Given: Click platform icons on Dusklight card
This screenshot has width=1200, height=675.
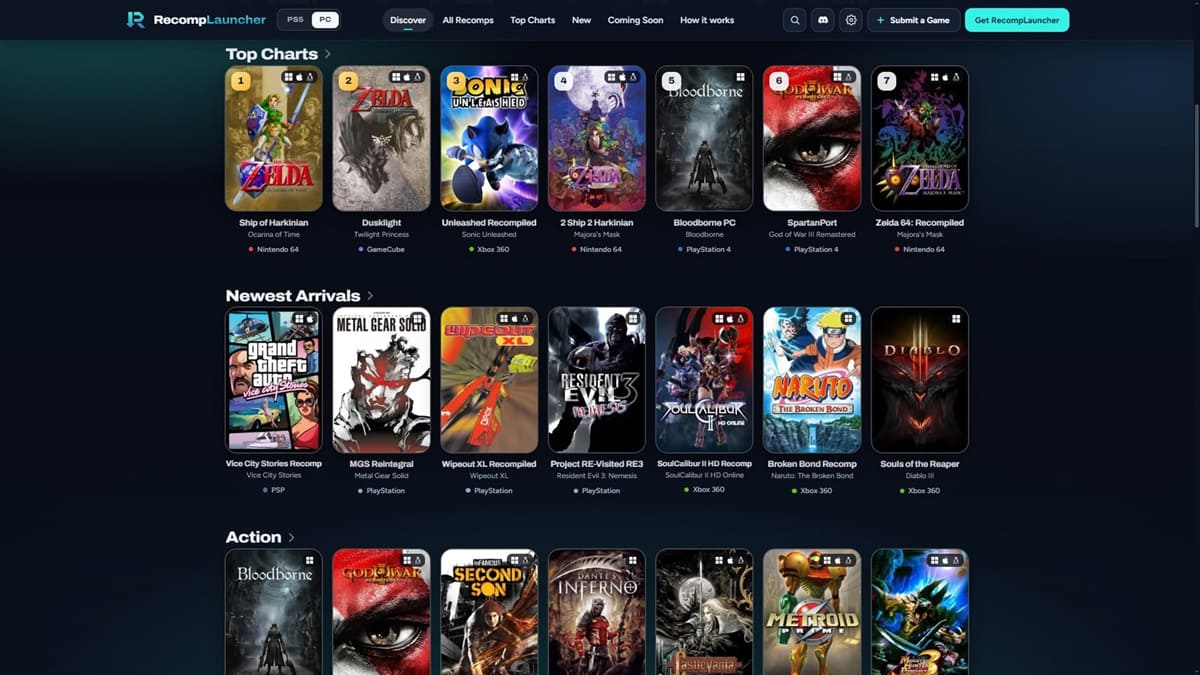Looking at the screenshot, I should coord(407,77).
